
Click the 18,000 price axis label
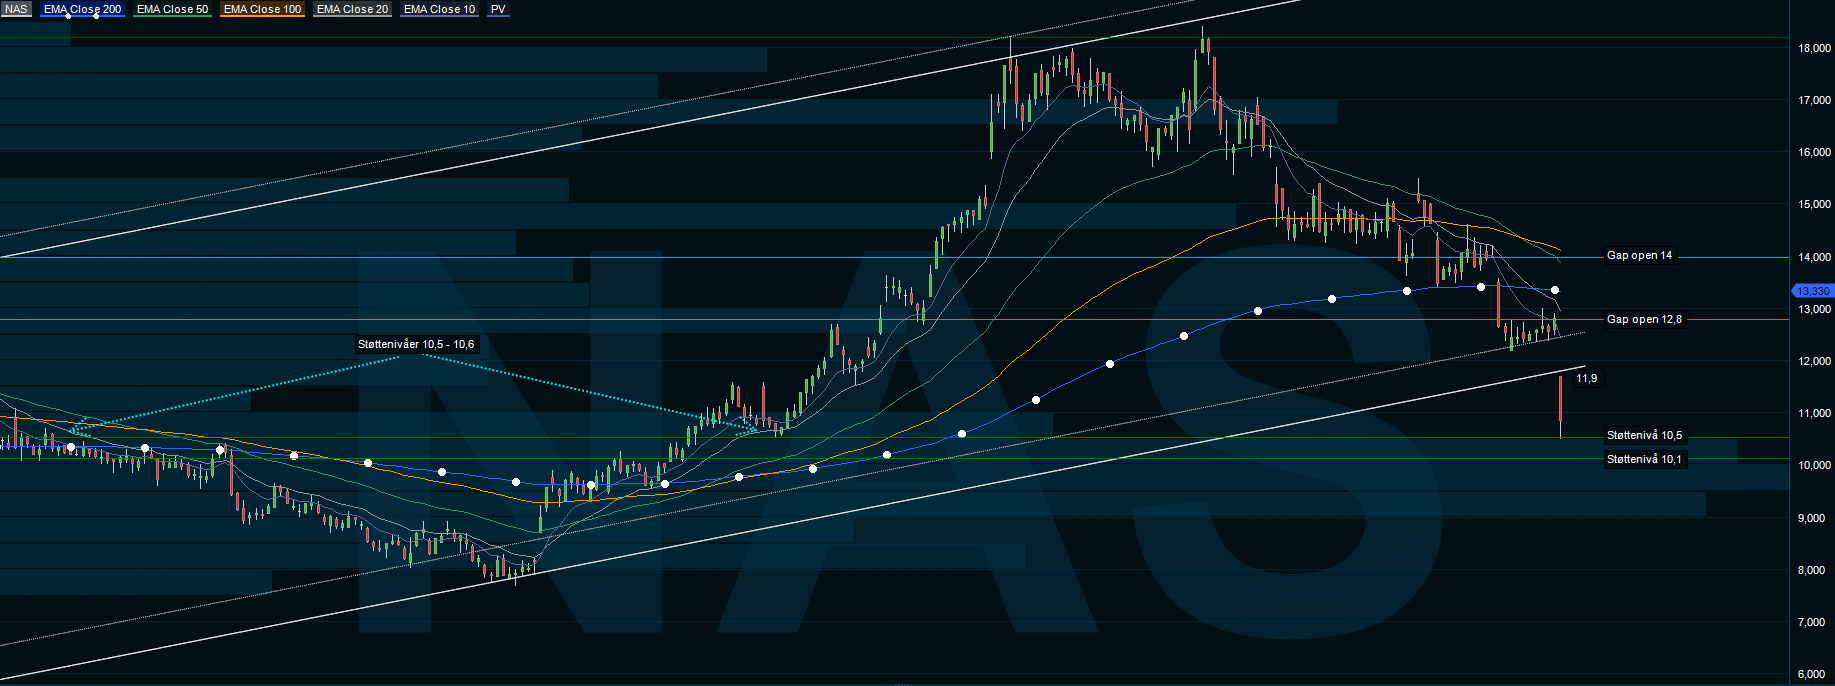[x=1814, y=48]
